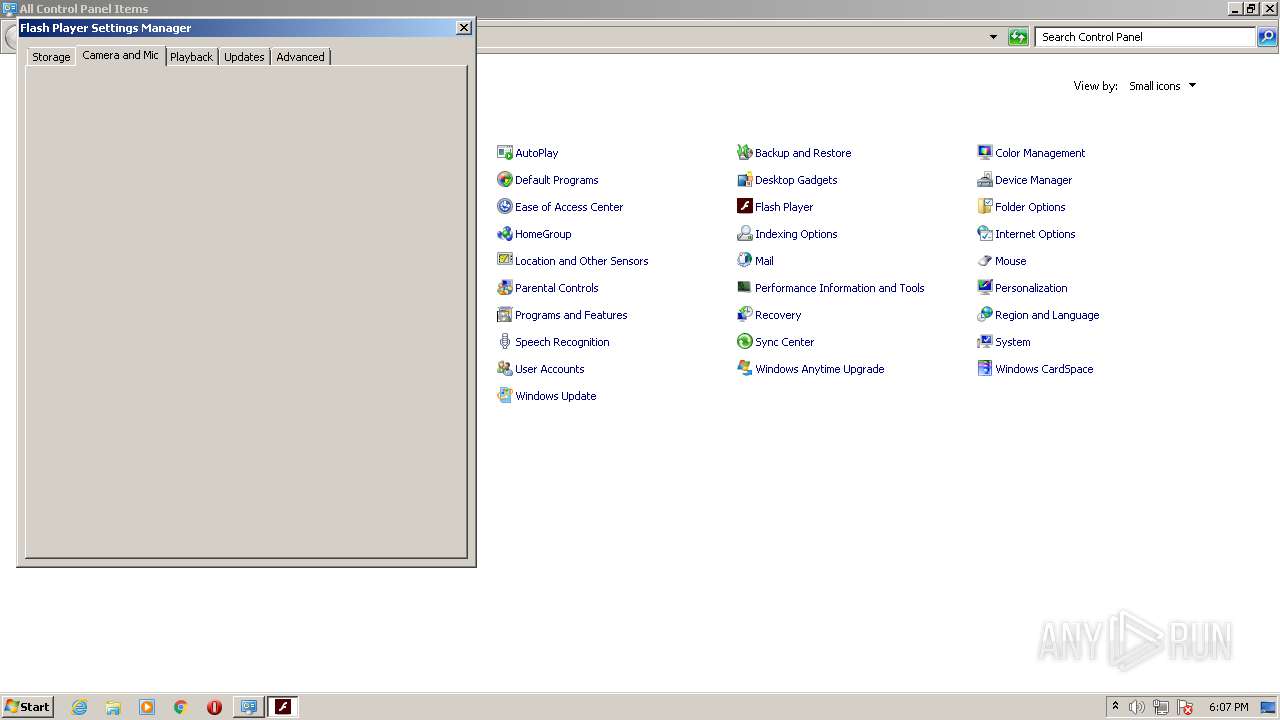Launch Internet Explorer from taskbar

click(x=79, y=707)
